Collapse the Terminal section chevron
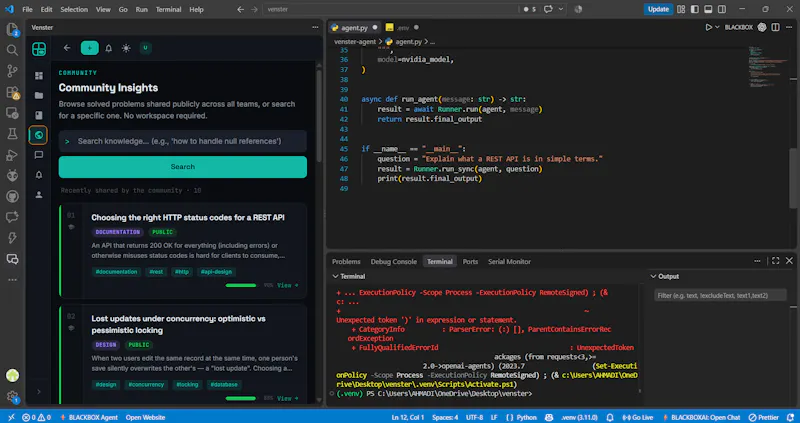 [x=335, y=276]
